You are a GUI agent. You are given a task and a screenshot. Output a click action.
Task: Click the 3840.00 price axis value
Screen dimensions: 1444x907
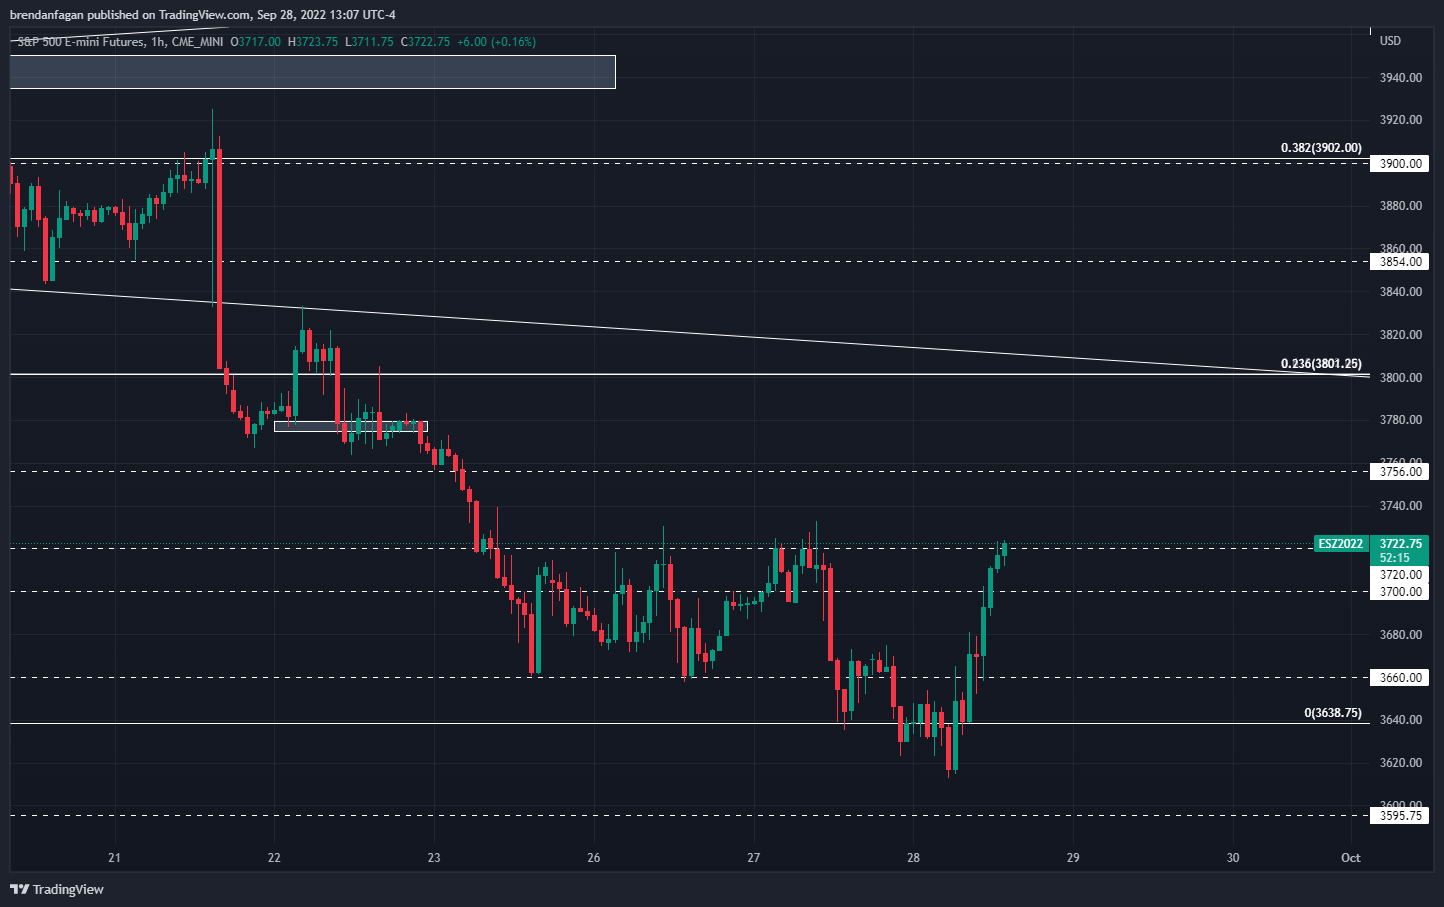1400,292
